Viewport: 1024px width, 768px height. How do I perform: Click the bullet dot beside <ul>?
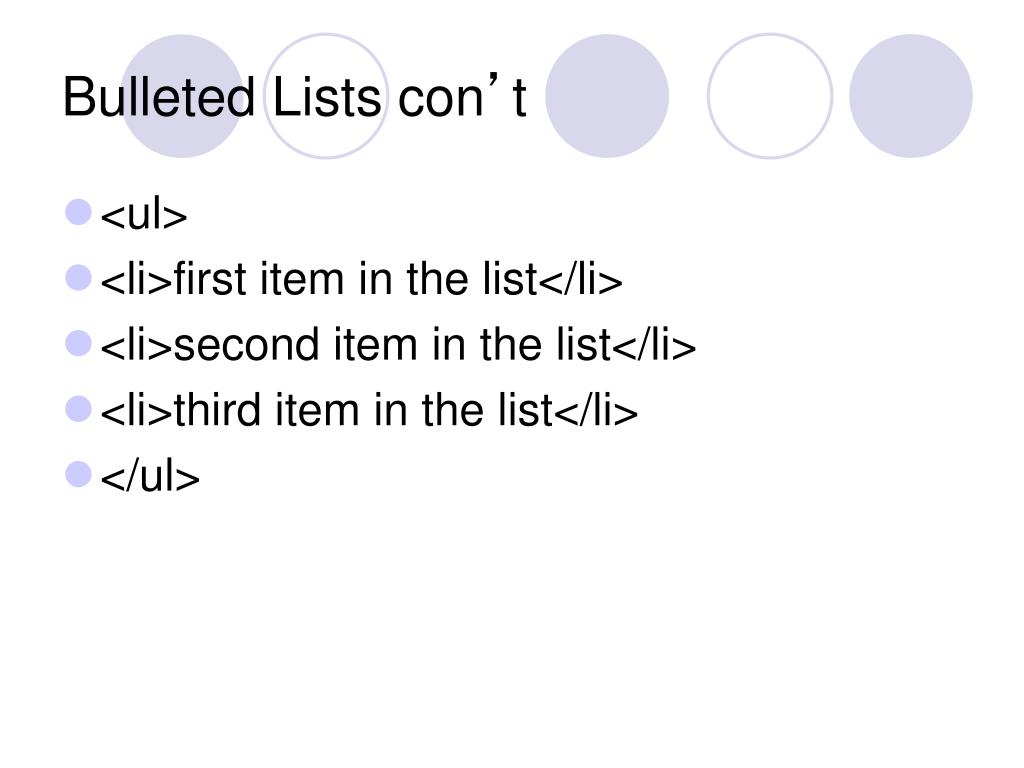click(x=78, y=212)
